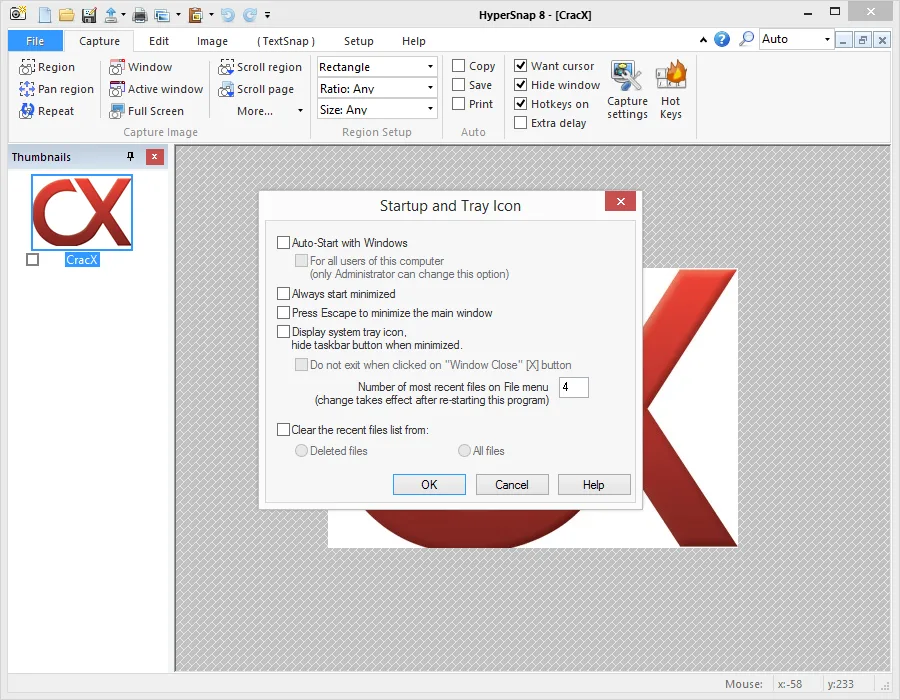
Task: Enable the Save auto option
Action: click(458, 85)
